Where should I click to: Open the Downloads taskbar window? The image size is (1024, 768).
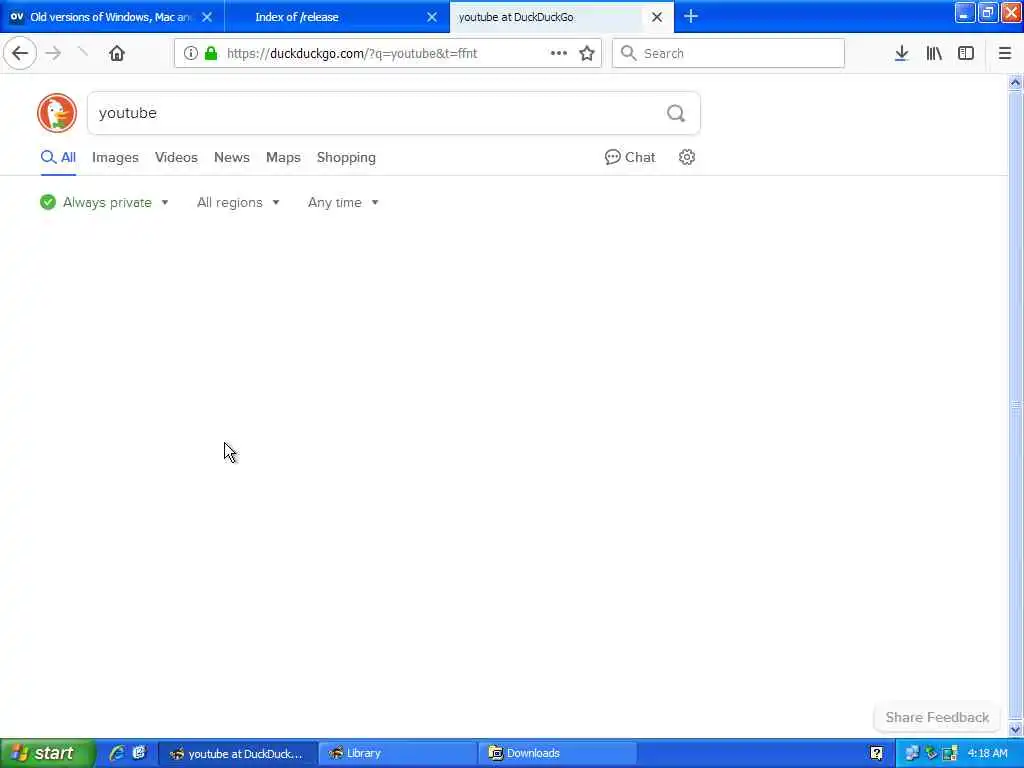click(x=557, y=754)
